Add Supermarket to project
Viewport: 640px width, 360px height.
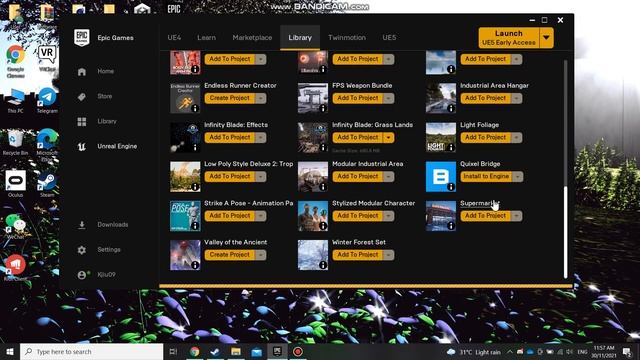click(x=486, y=216)
